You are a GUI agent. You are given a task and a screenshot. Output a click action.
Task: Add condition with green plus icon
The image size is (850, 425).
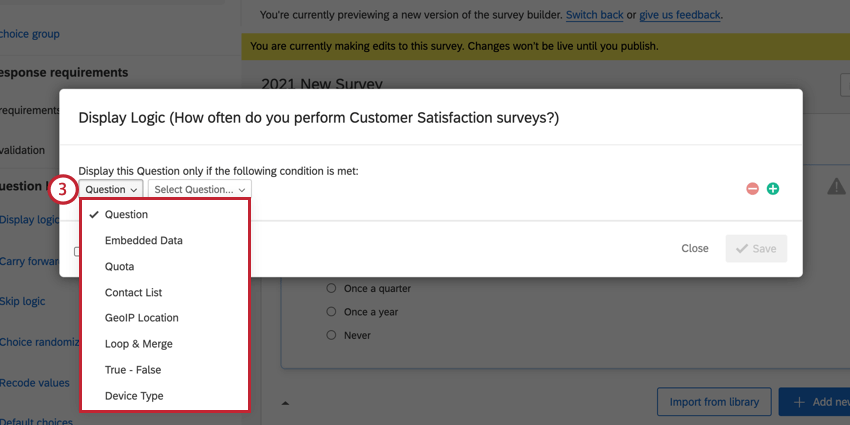pos(773,189)
